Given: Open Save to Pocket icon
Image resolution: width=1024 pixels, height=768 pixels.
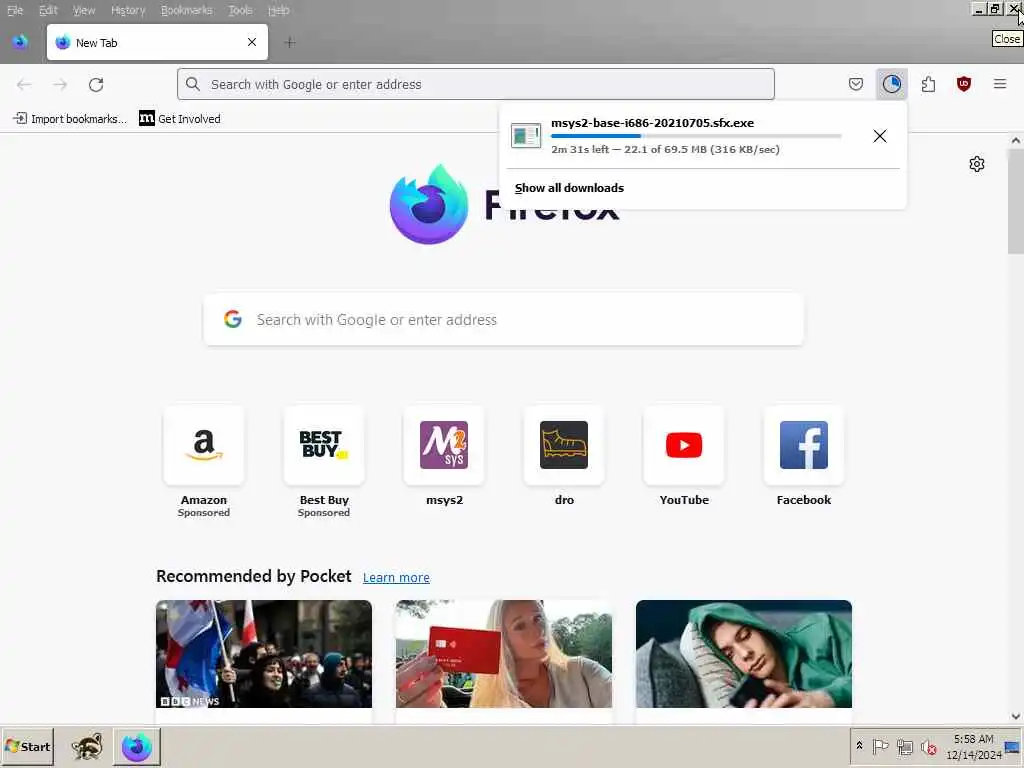Looking at the screenshot, I should point(856,84).
